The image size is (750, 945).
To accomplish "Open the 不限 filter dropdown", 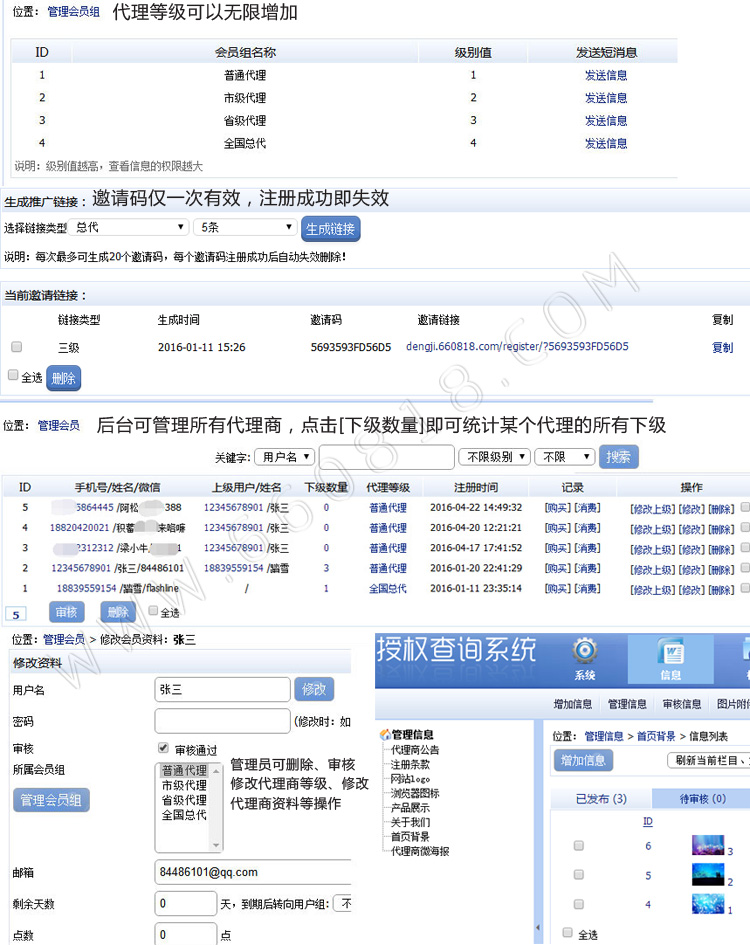I will point(564,457).
